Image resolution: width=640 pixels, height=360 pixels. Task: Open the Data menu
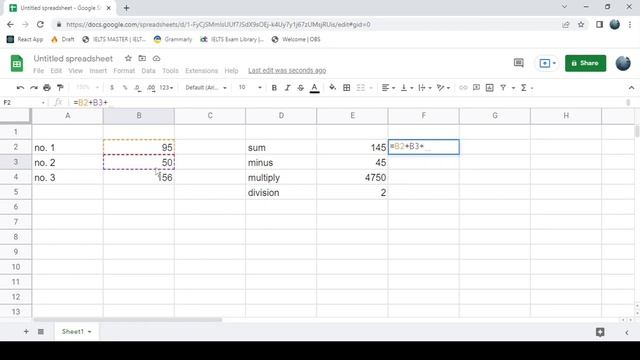[148, 71]
